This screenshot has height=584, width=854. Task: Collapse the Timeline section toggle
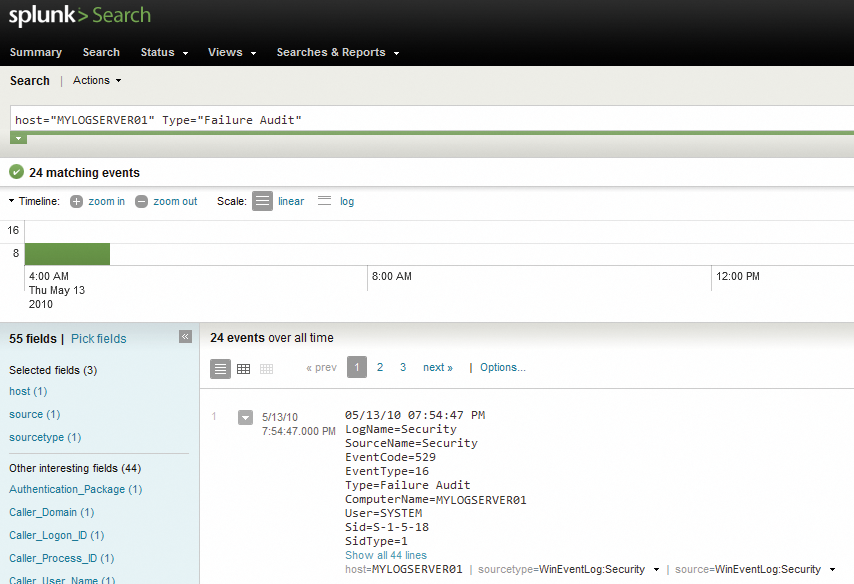[11, 201]
